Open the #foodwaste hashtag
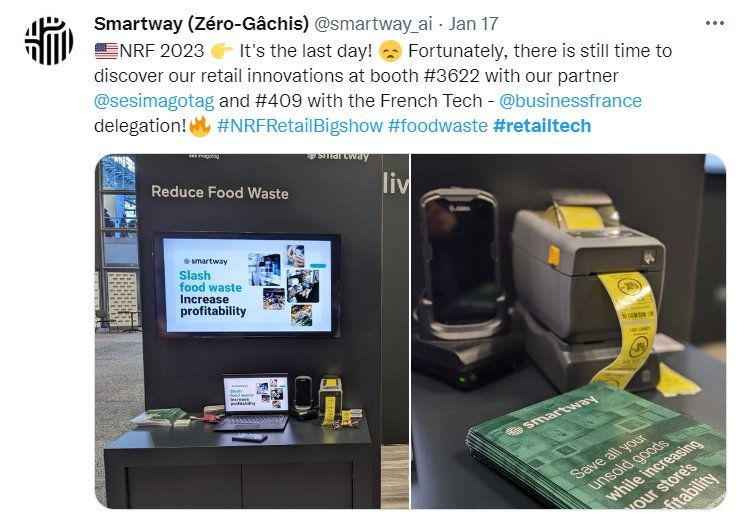This screenshot has height=522, width=745. pos(438,126)
